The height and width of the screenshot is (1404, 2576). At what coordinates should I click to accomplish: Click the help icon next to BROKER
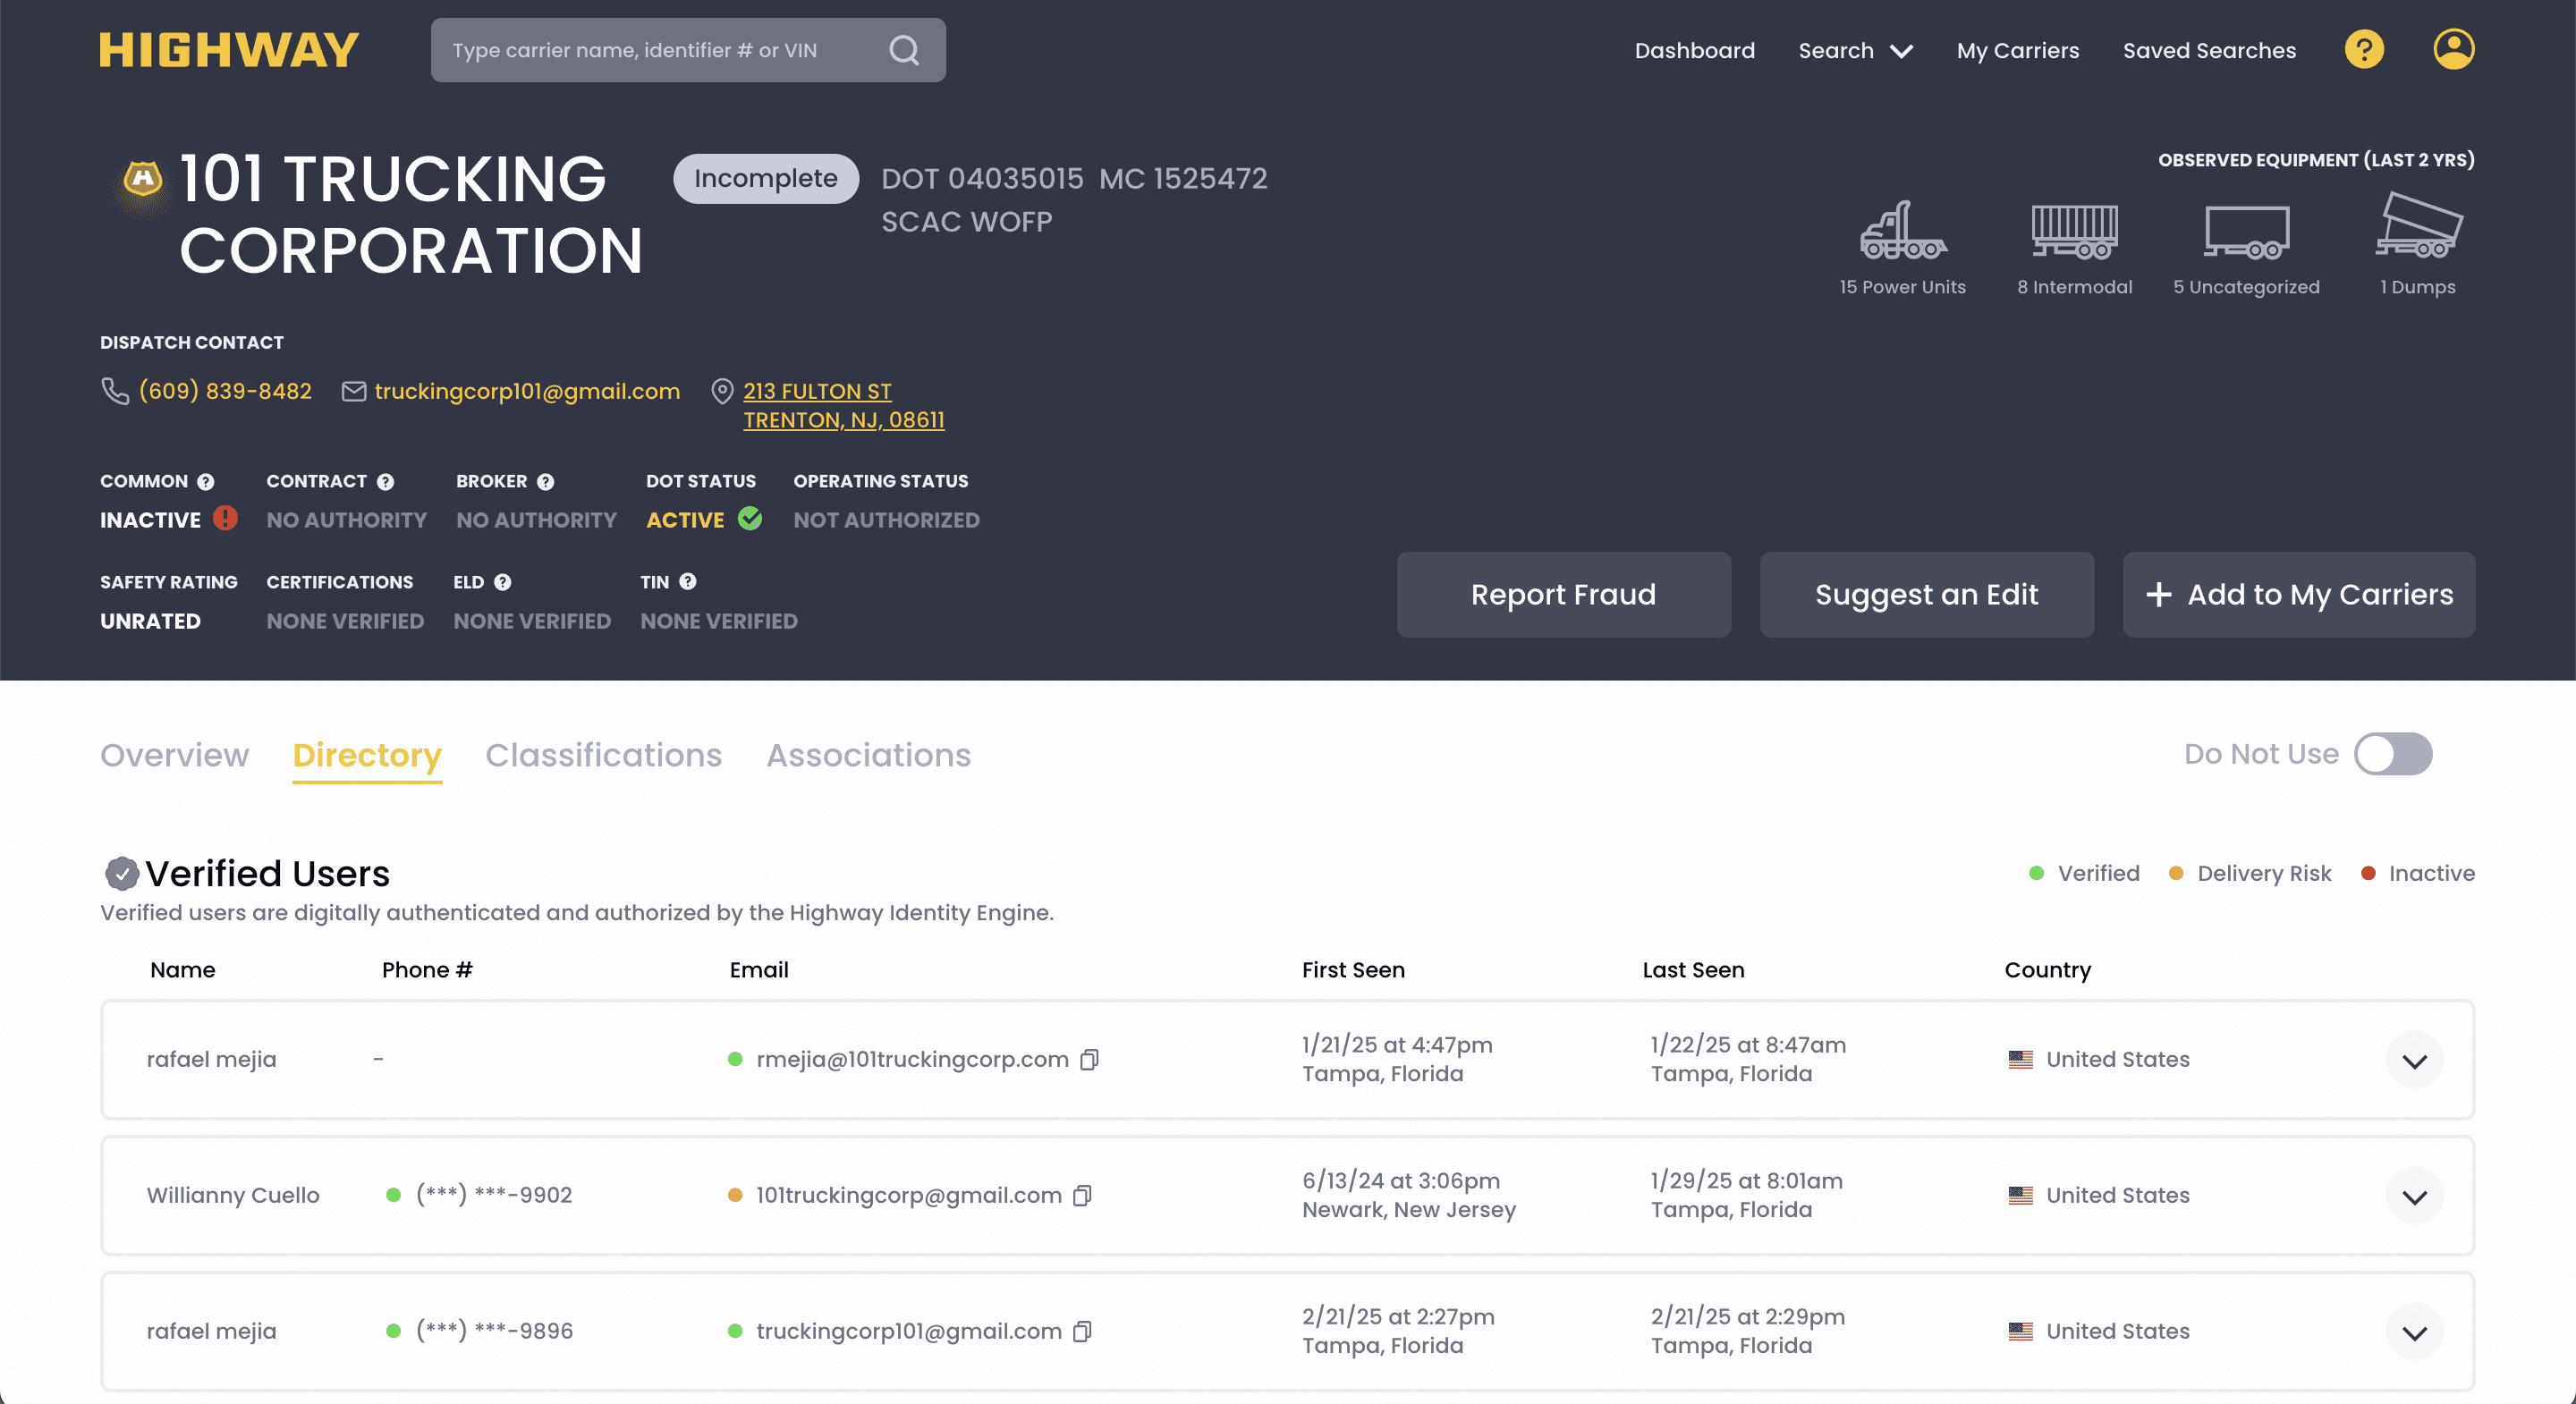[x=545, y=482]
